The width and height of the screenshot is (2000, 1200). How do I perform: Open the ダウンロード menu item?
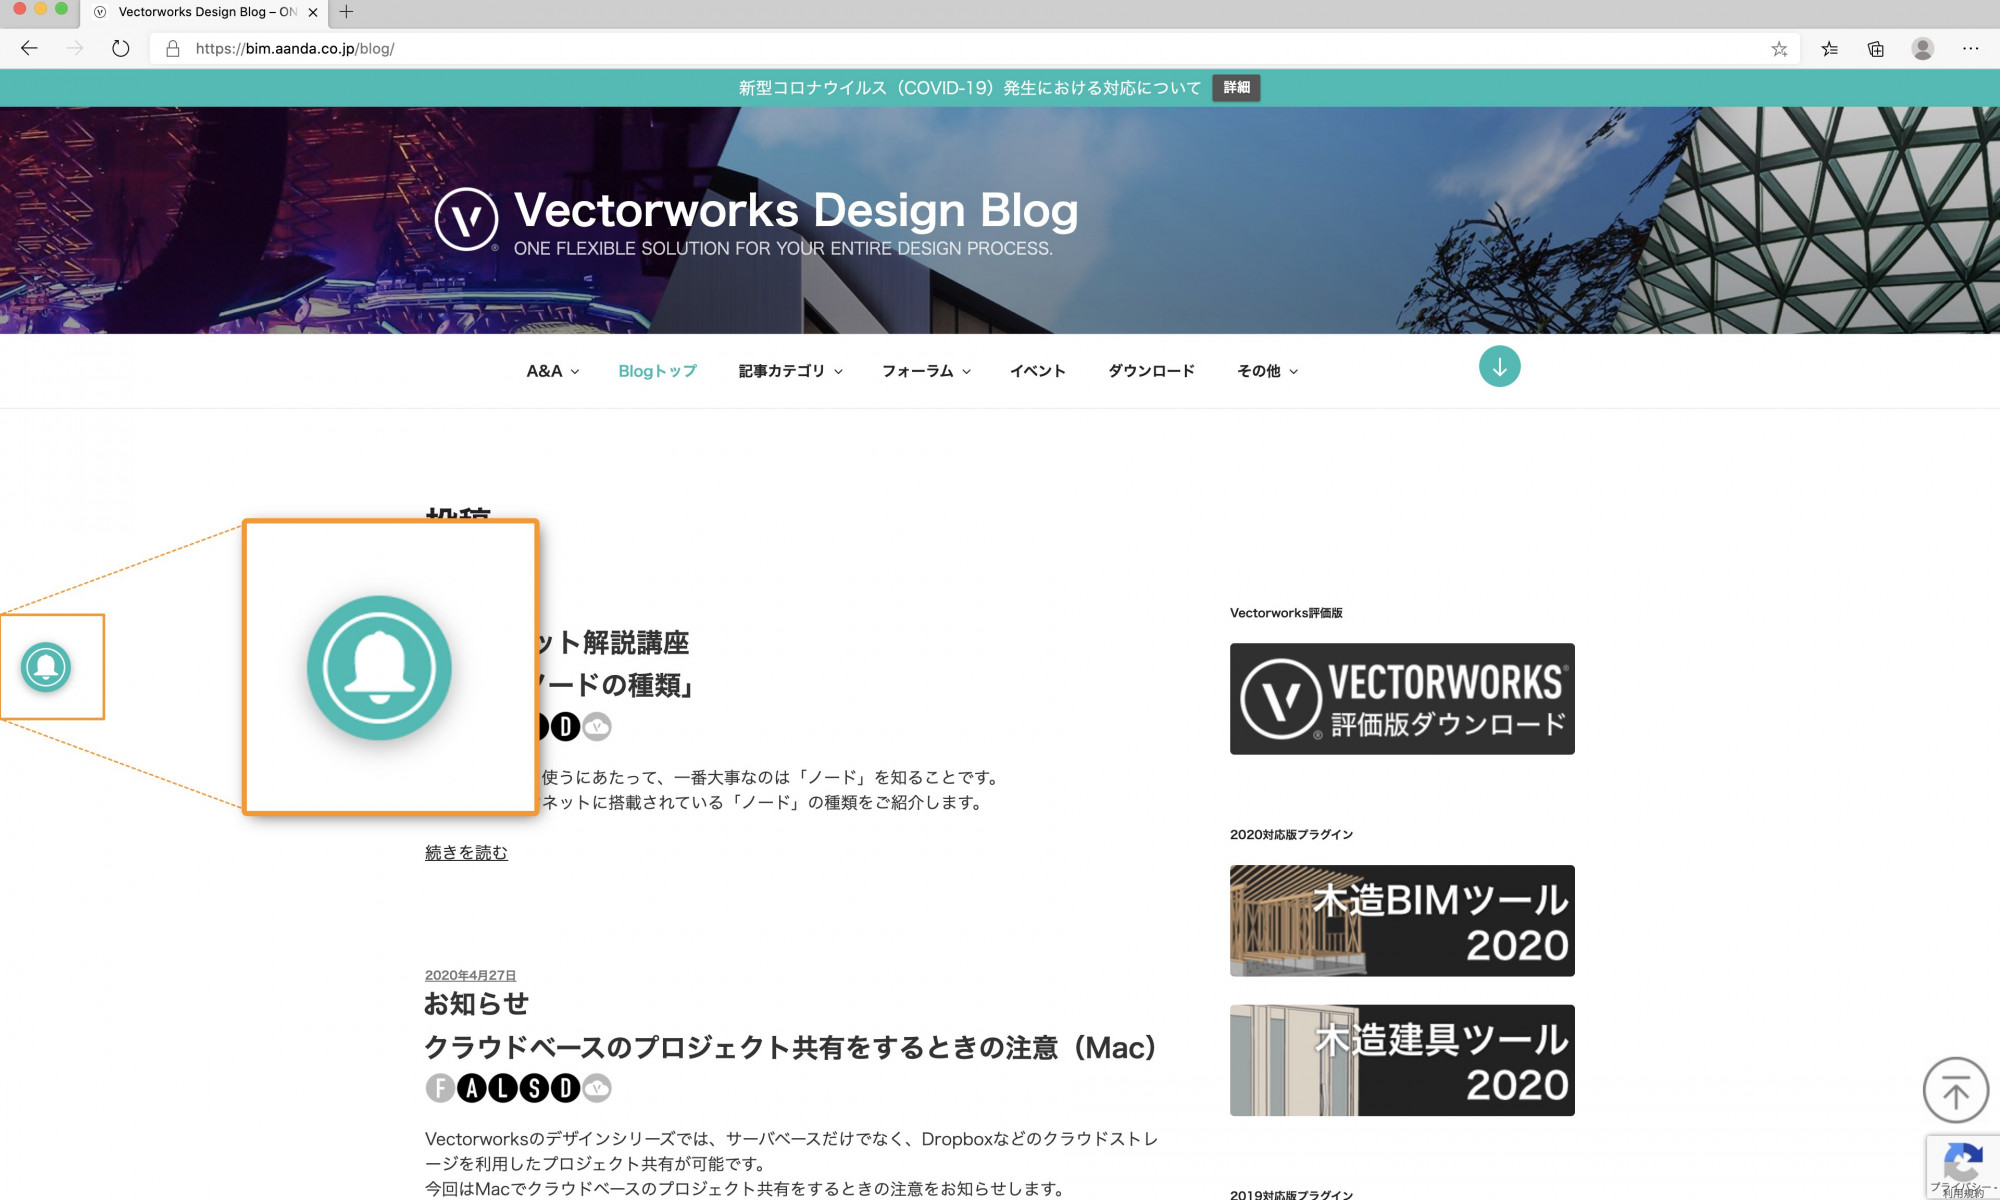point(1151,371)
